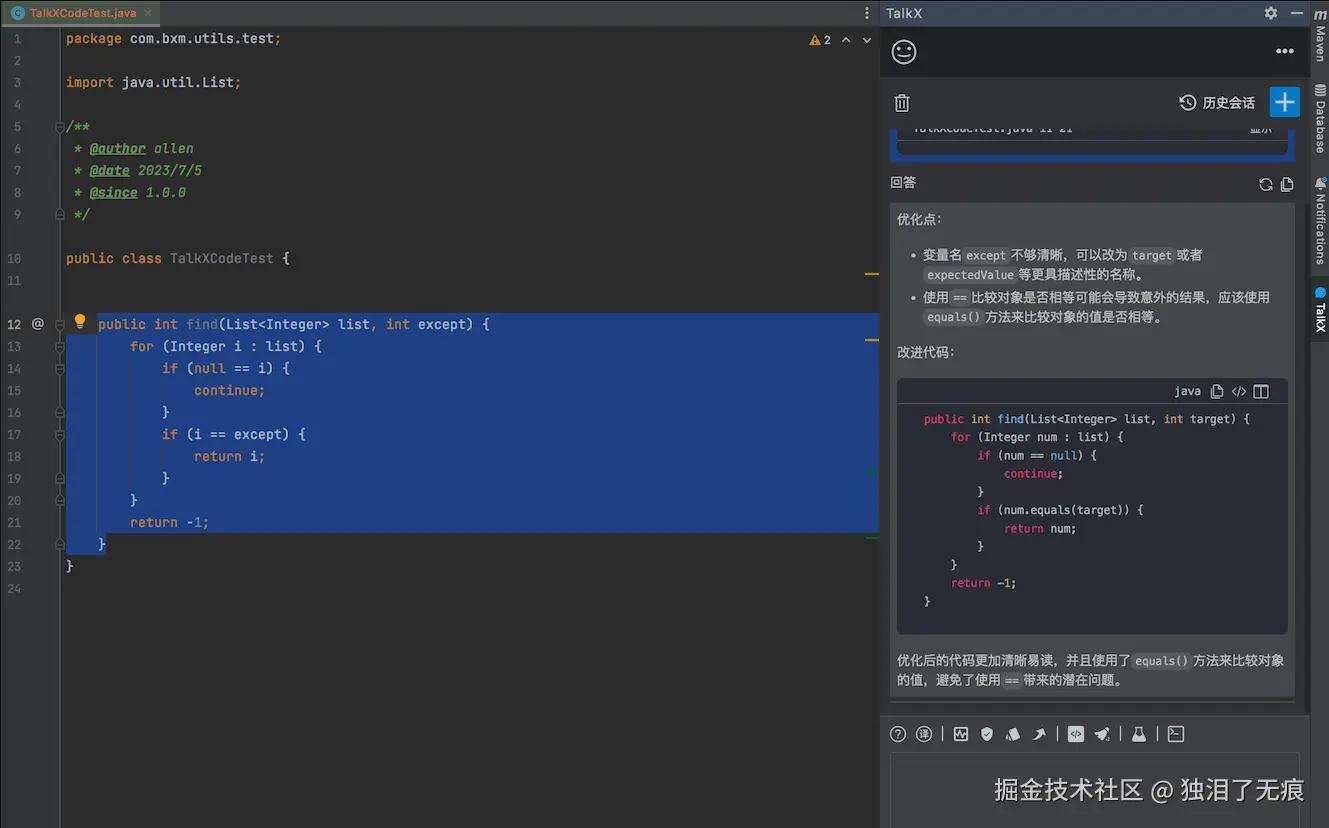The image size is (1329, 828).
Task: Click 'num.equals(target)' in the code block
Action: [1063, 510]
